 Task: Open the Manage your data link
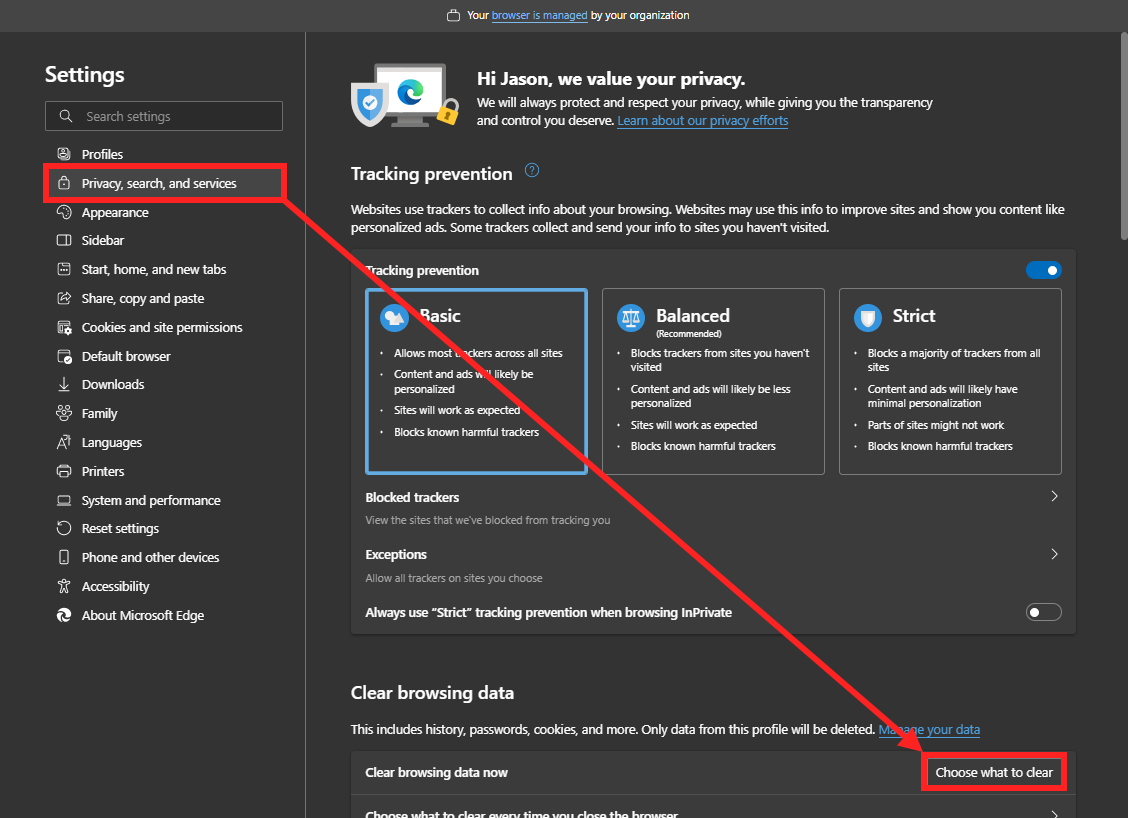[x=929, y=729]
